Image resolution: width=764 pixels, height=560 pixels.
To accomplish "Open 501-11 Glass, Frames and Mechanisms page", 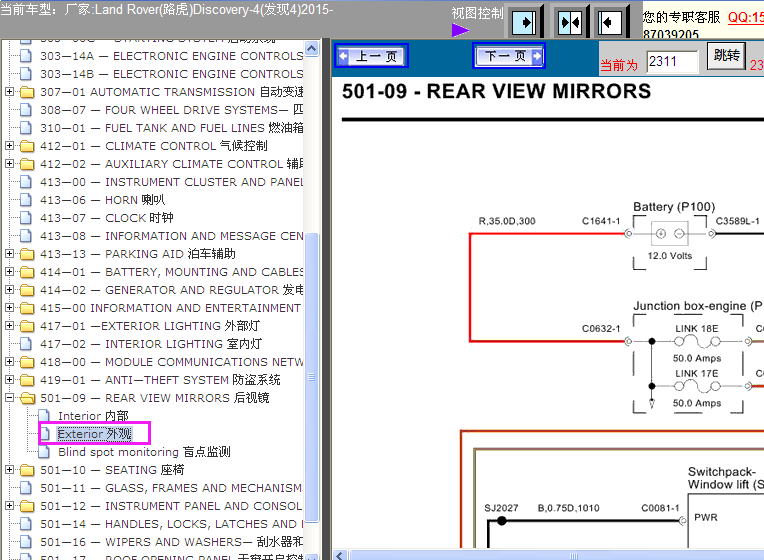I will (x=171, y=488).
